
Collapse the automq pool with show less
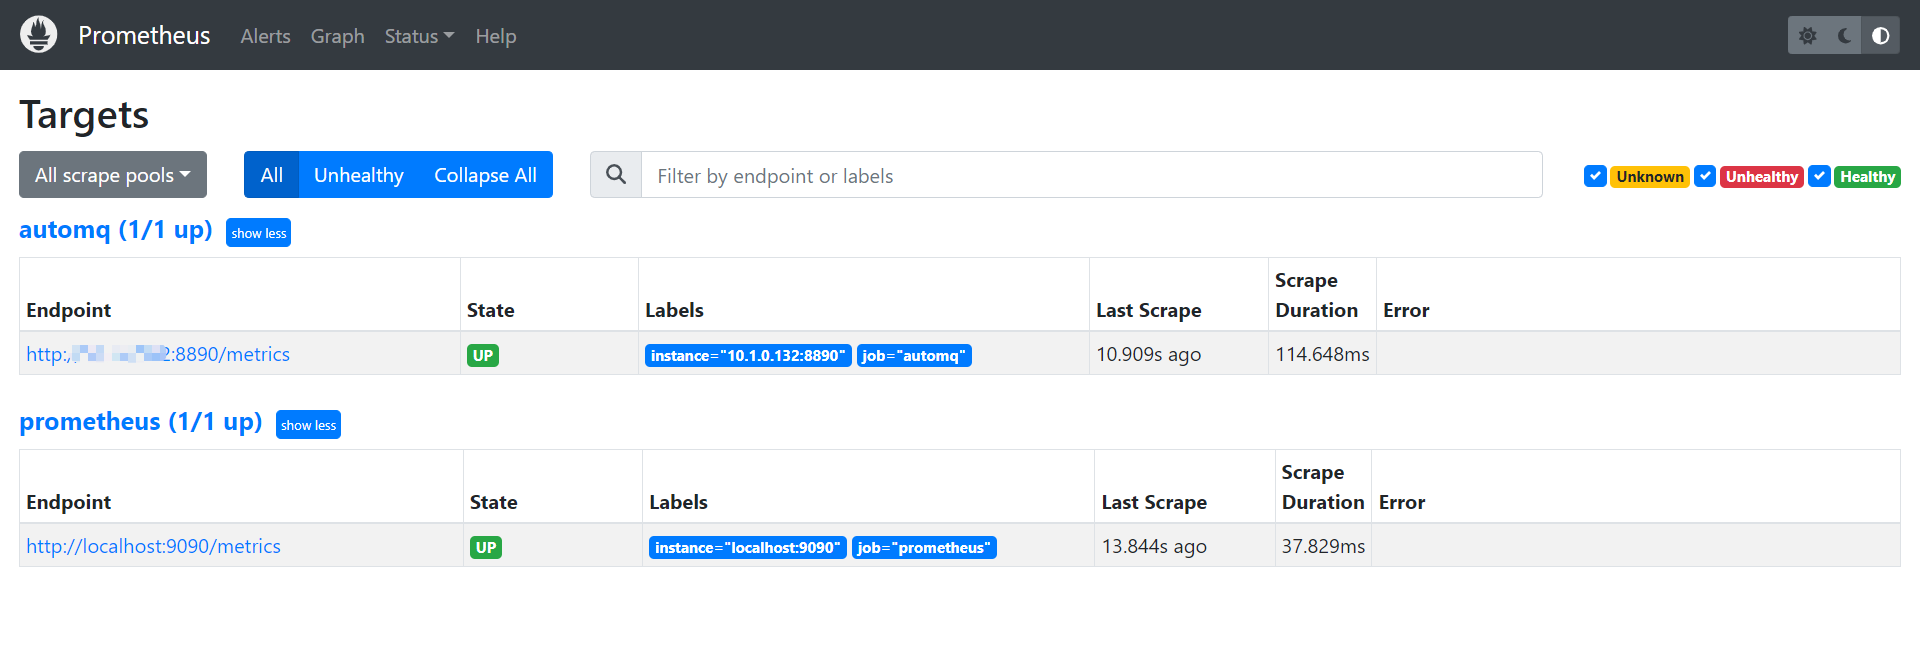tap(258, 233)
